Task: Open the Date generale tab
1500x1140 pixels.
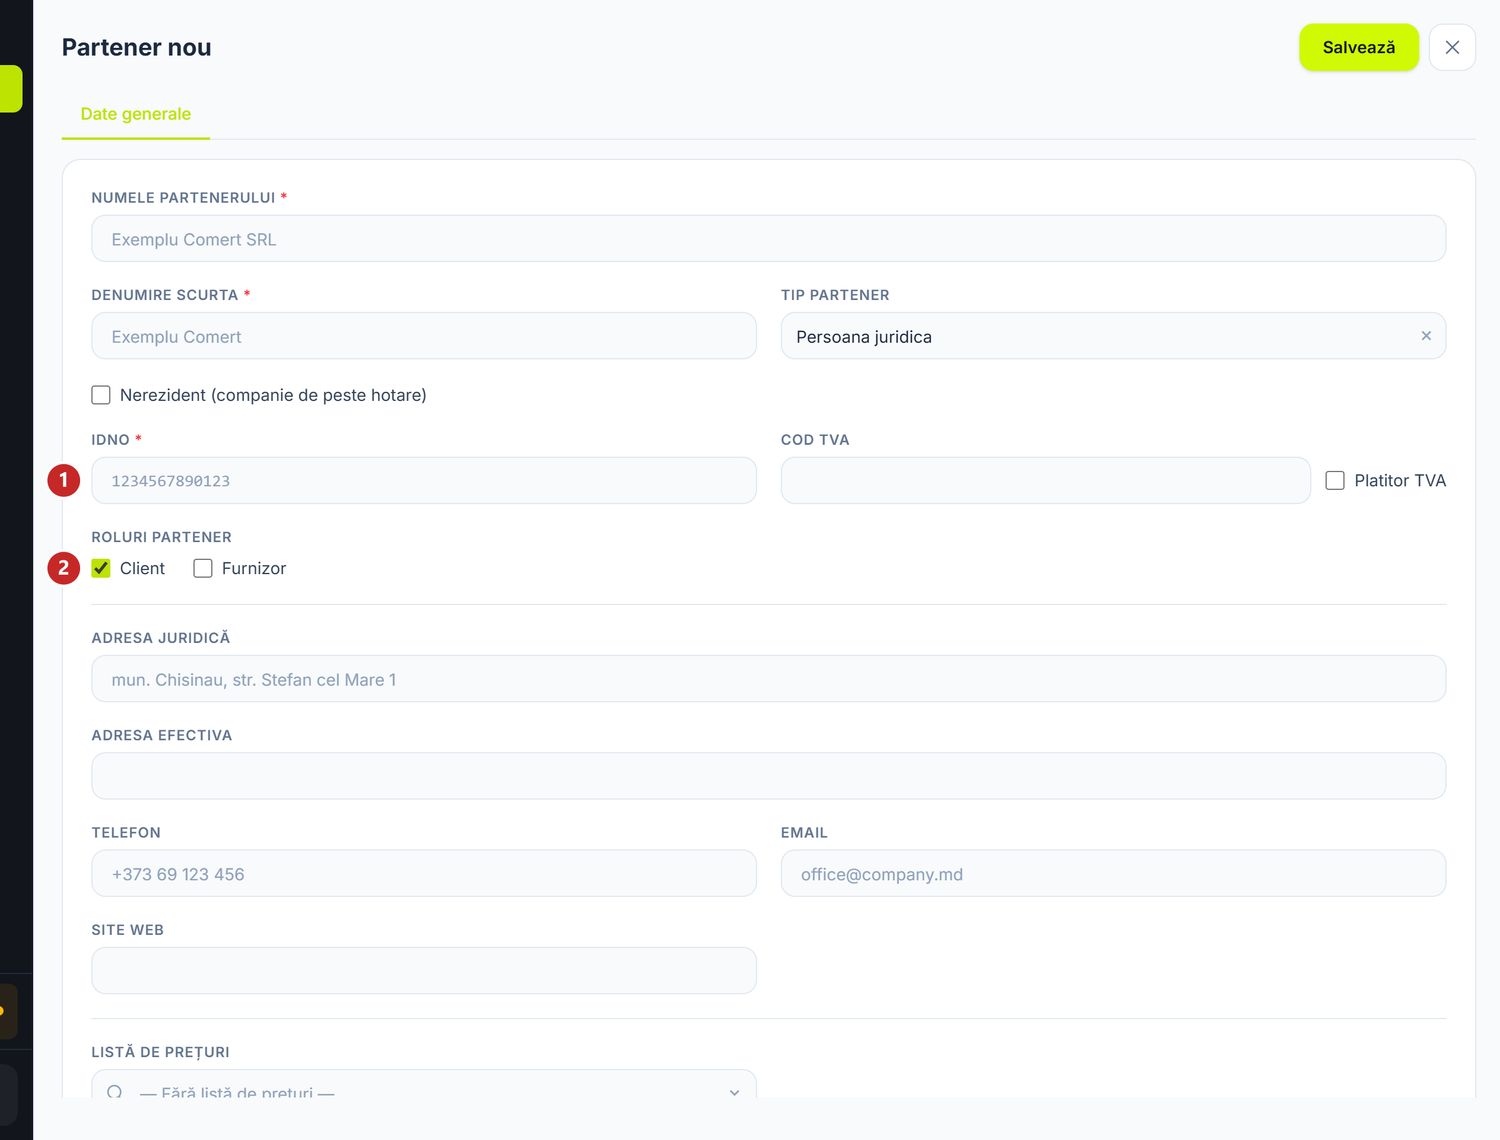Action: click(x=136, y=114)
